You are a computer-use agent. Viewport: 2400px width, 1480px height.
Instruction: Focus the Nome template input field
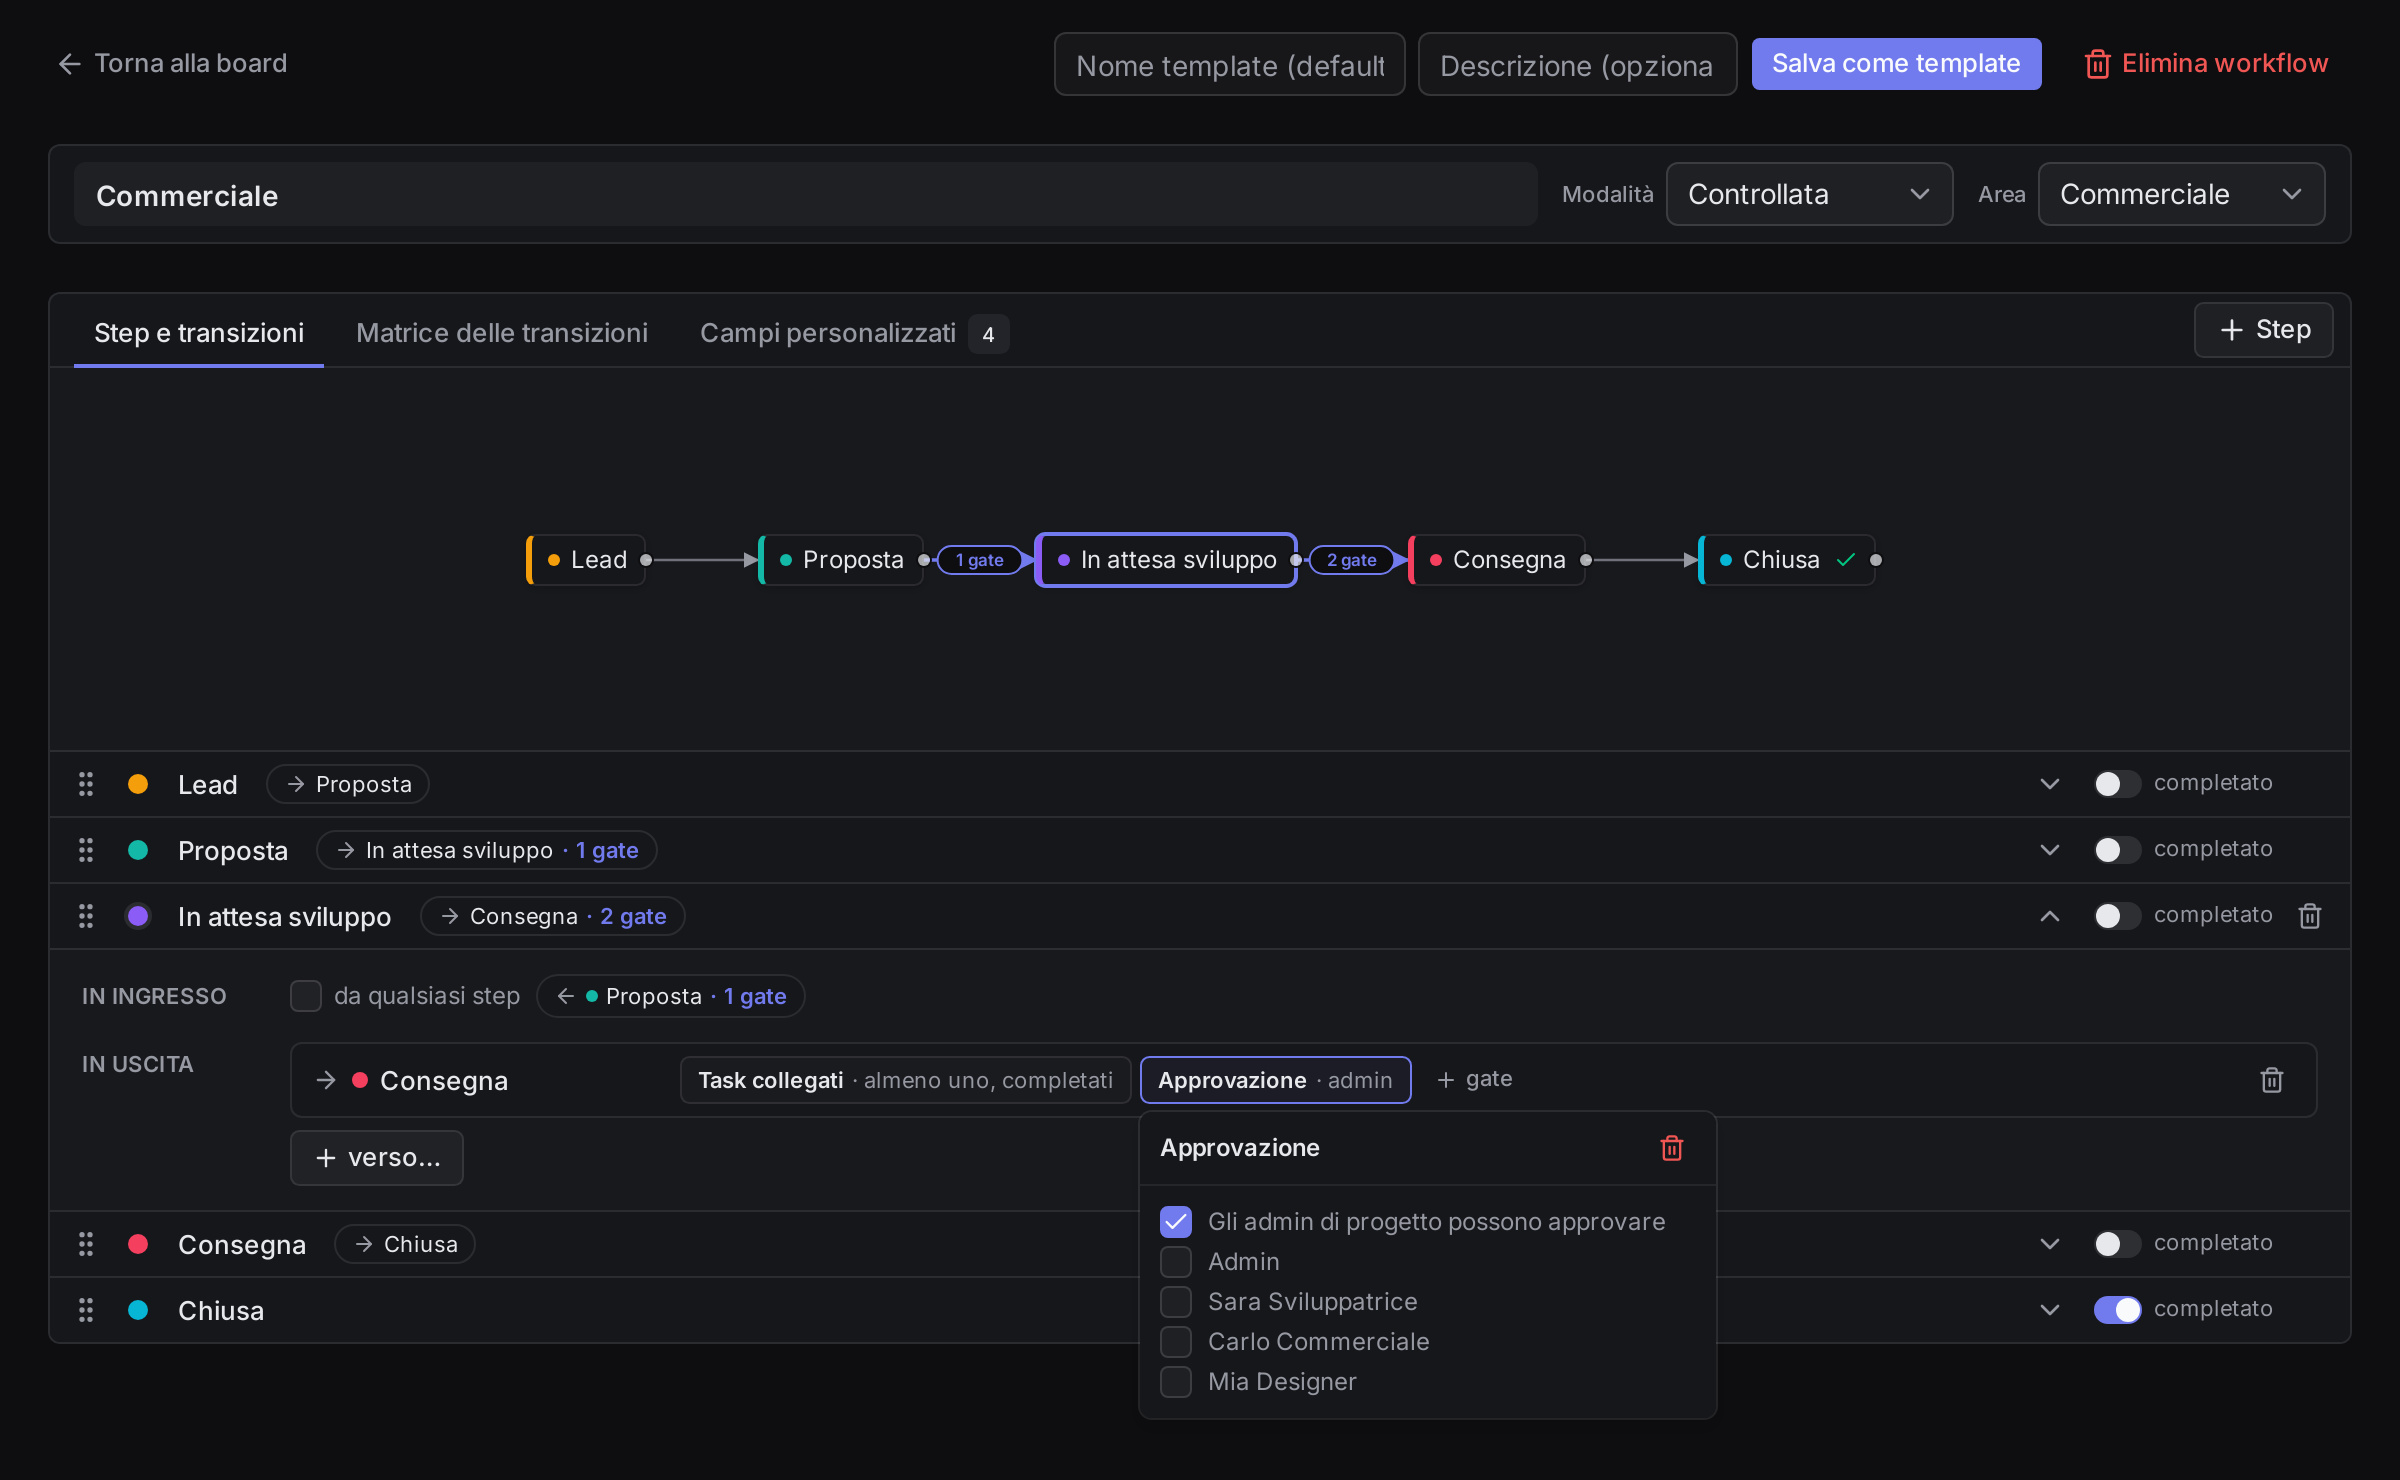click(1230, 64)
